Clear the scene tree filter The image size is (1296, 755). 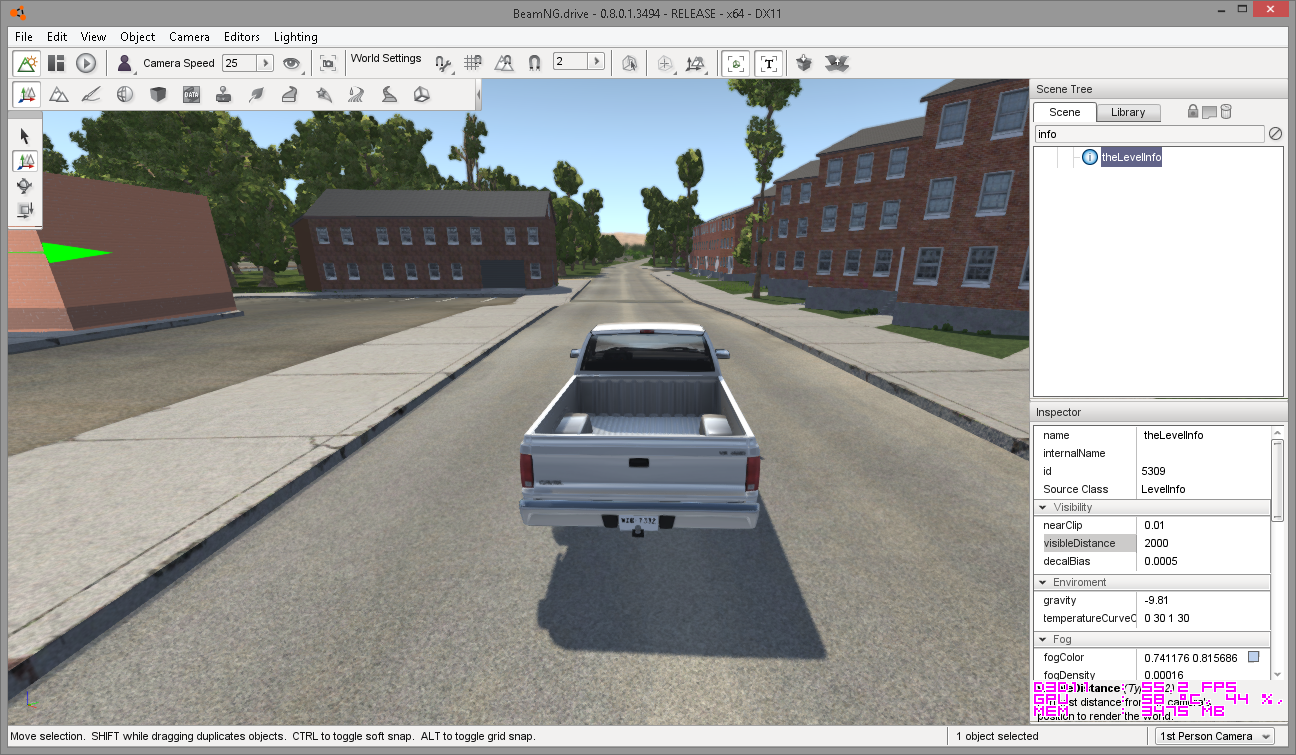[x=1276, y=134]
